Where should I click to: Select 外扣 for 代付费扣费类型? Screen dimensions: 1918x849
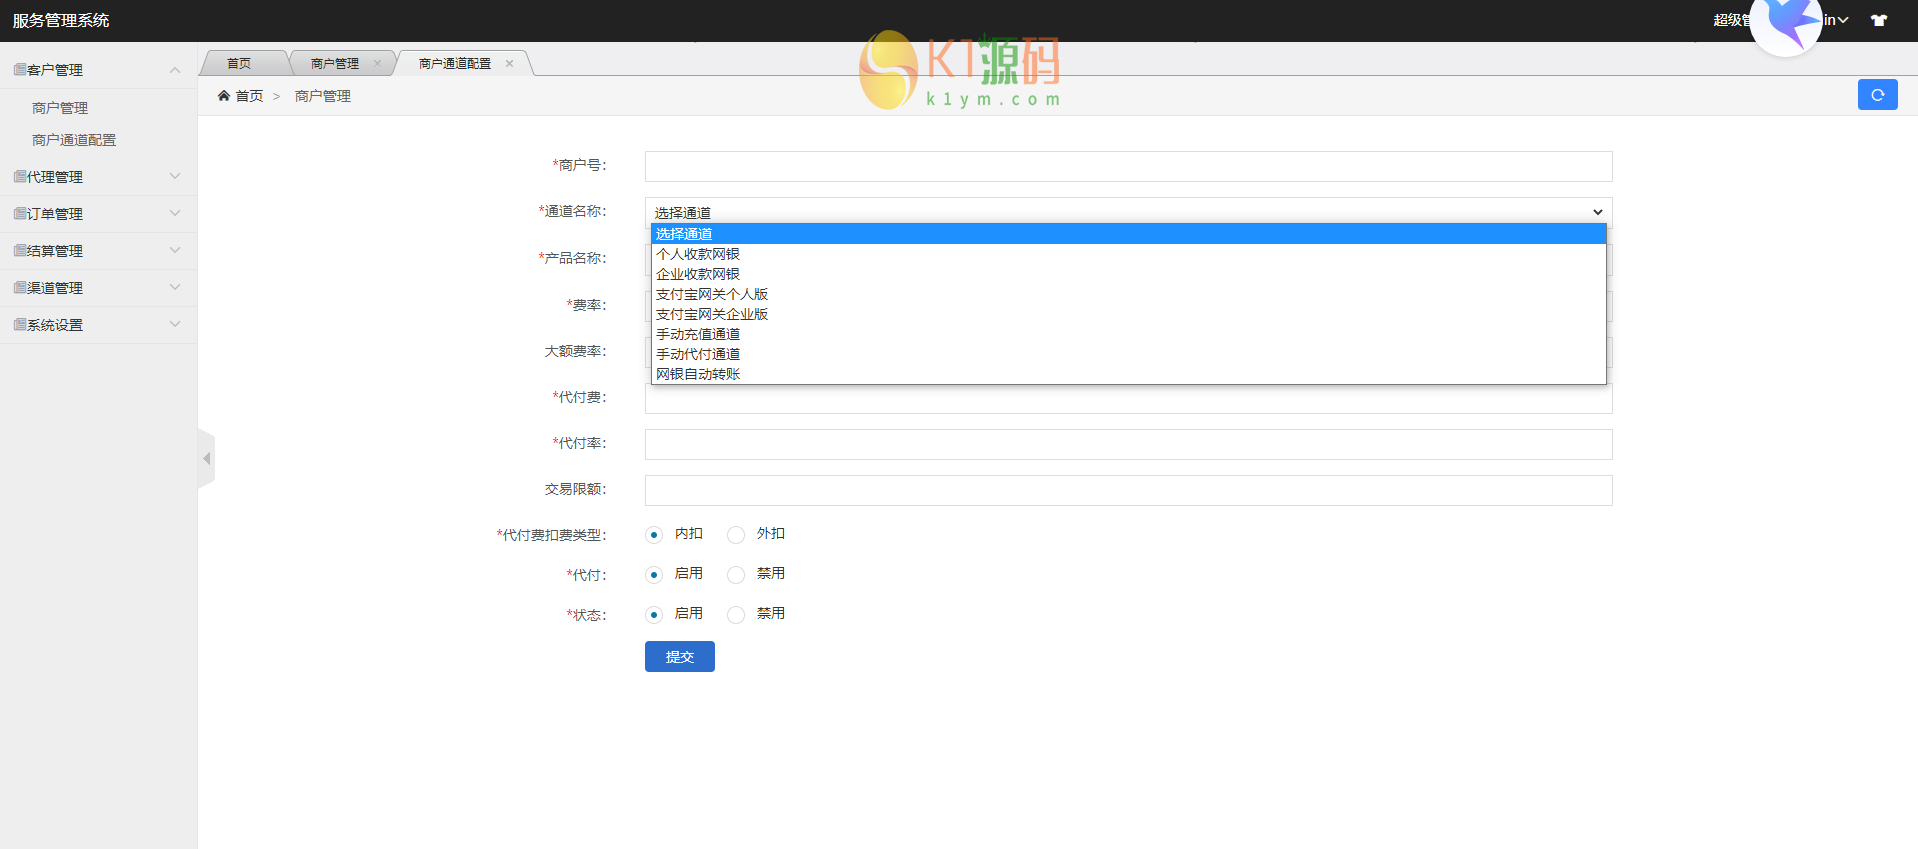click(736, 535)
